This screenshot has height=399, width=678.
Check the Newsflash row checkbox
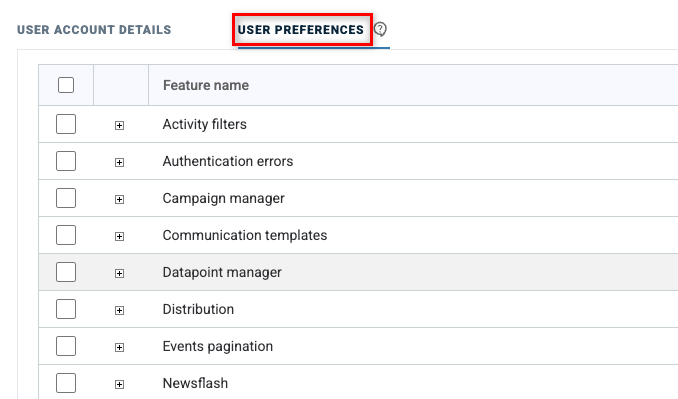(66, 383)
